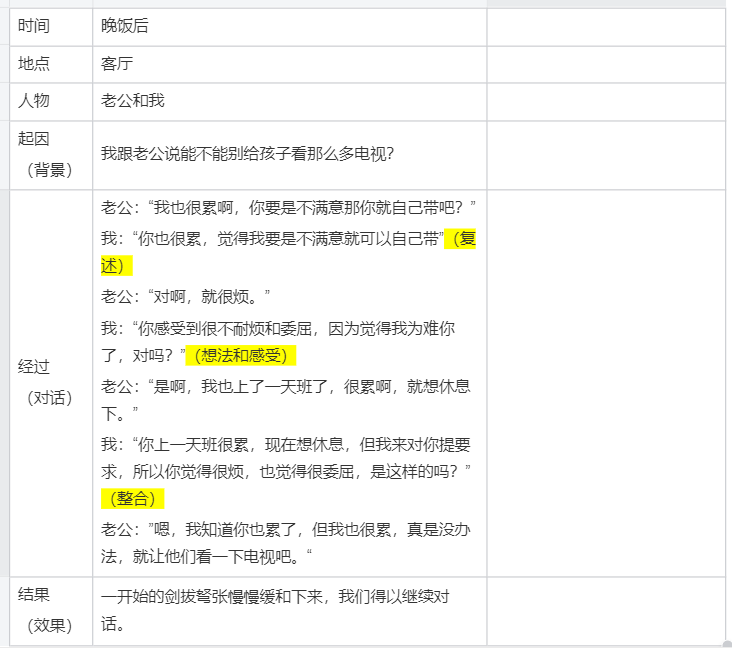Select the '老公和我' cell
Viewport: 732px width, 652px height.
[x=289, y=102]
